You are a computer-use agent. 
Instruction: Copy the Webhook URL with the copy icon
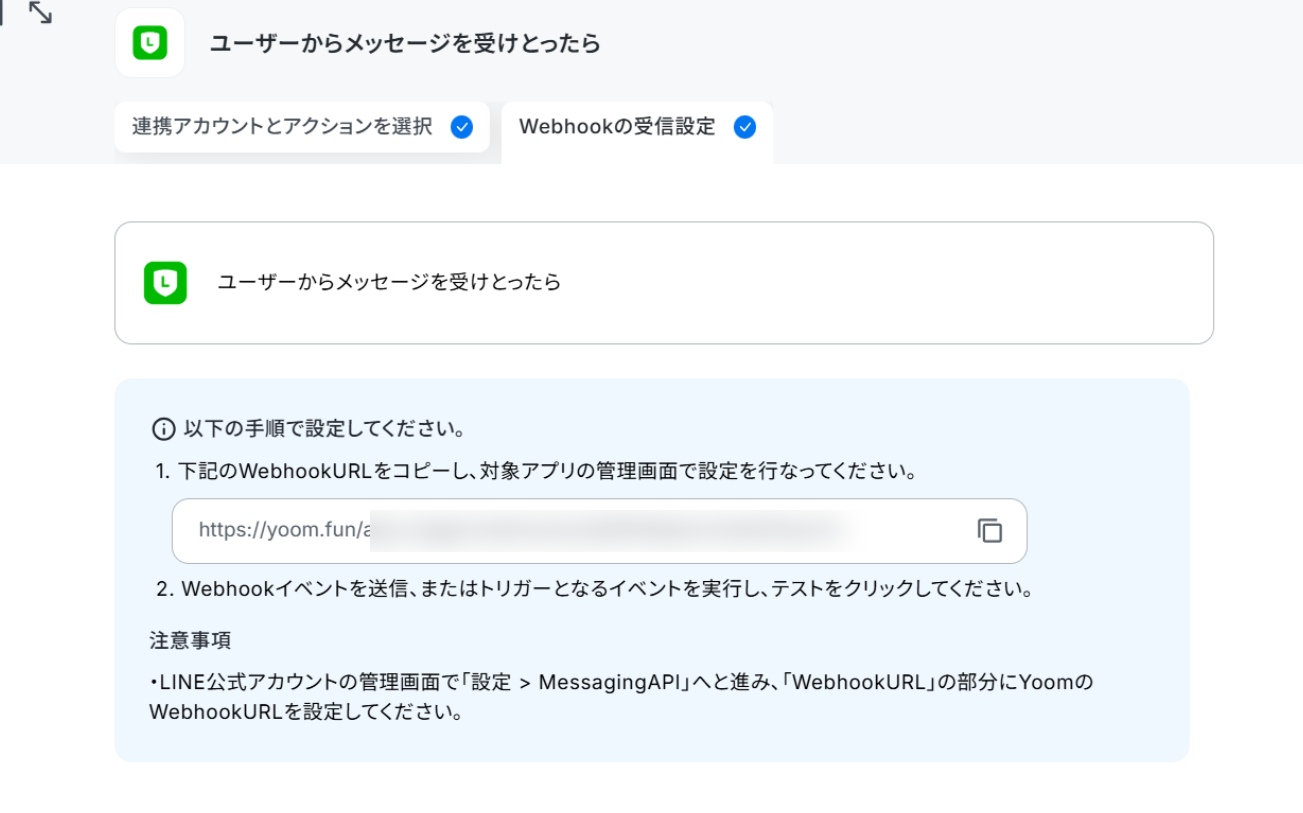989,530
